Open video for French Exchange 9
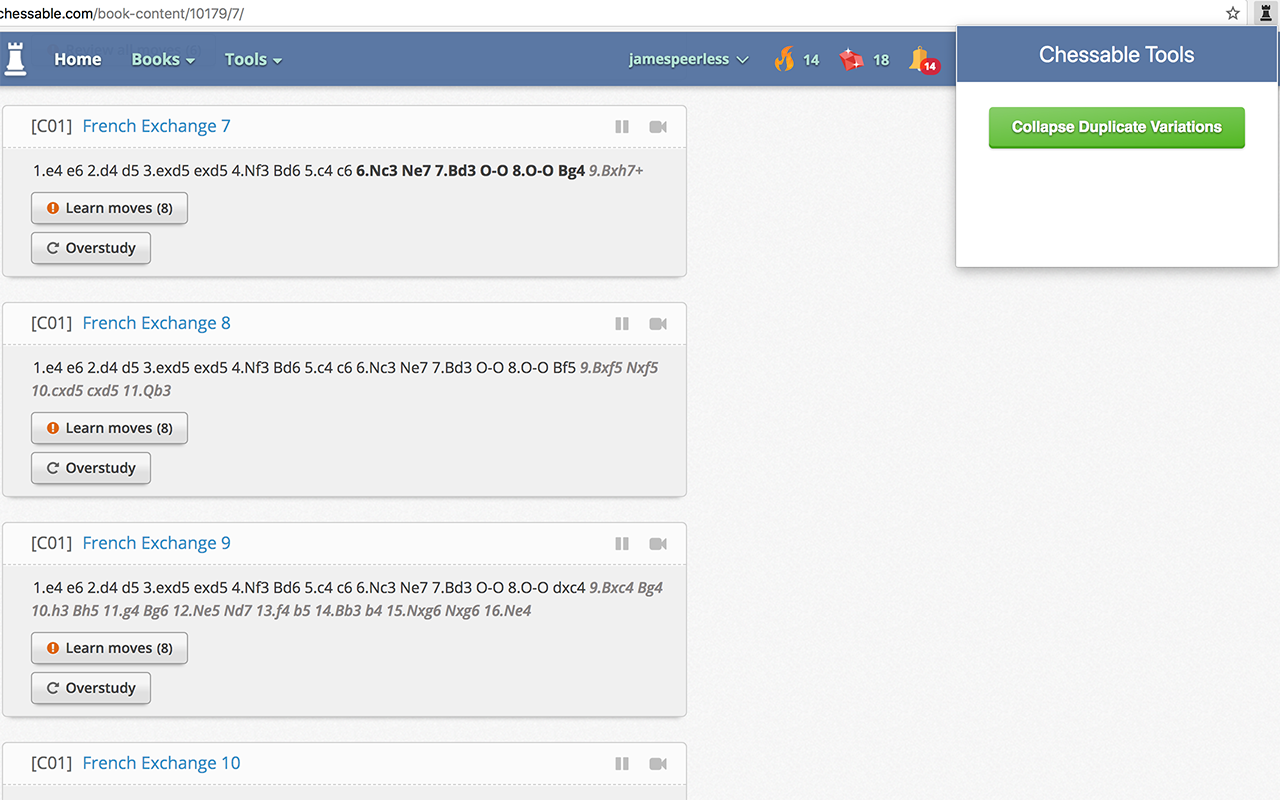 point(658,544)
